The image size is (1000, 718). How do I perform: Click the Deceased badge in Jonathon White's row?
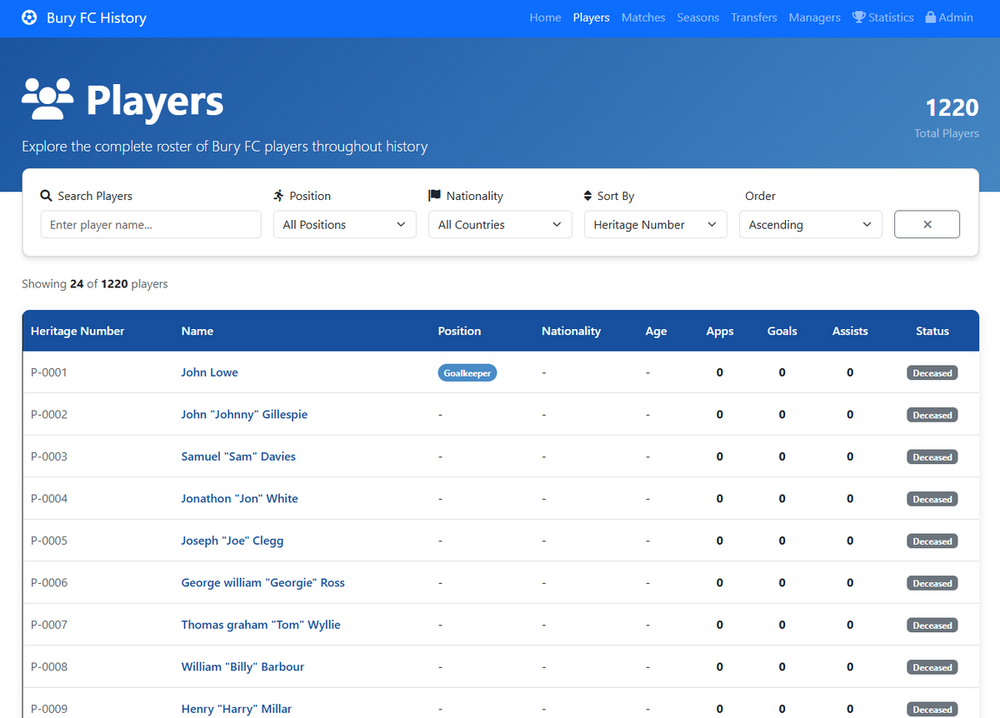[932, 499]
